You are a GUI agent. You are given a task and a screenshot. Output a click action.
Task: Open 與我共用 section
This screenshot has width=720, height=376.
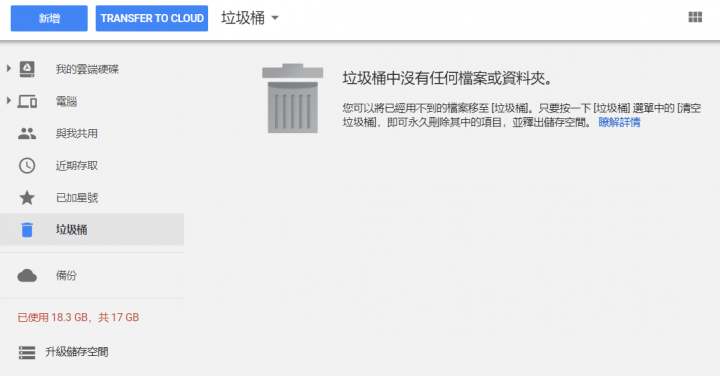click(77, 134)
